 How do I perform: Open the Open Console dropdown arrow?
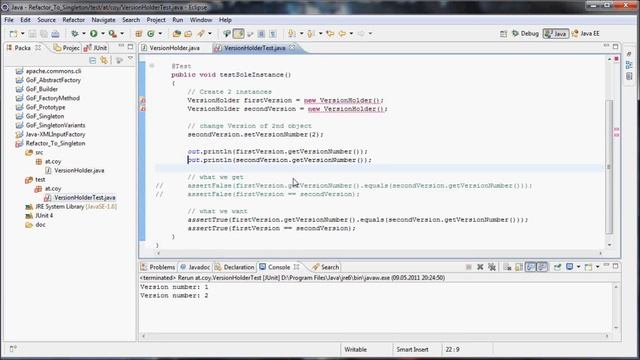(597, 267)
